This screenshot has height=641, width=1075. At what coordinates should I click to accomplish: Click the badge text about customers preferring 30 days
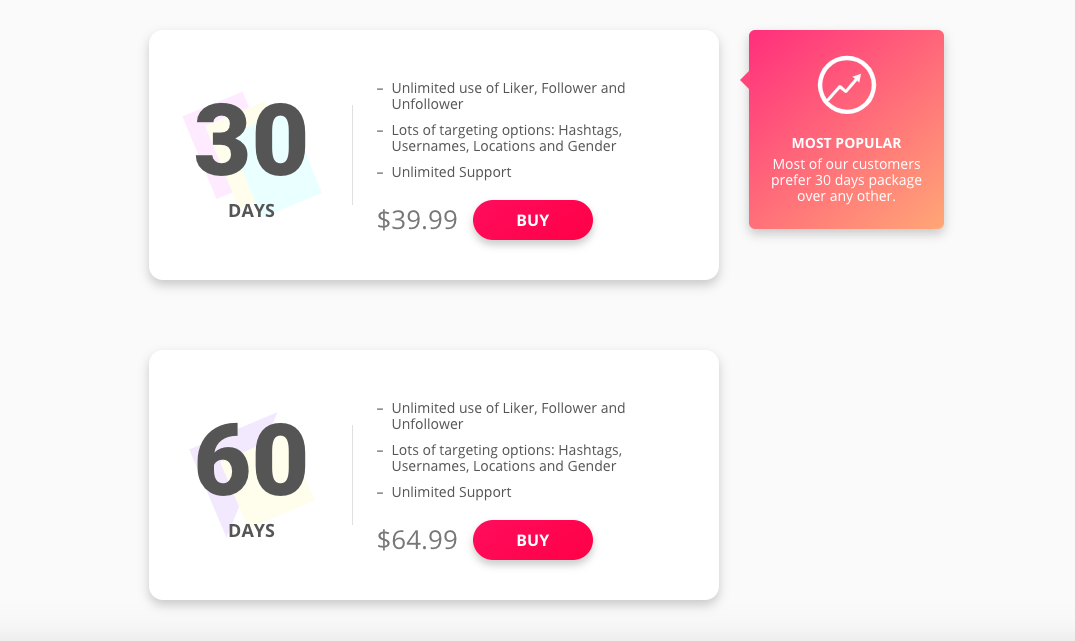(x=846, y=180)
